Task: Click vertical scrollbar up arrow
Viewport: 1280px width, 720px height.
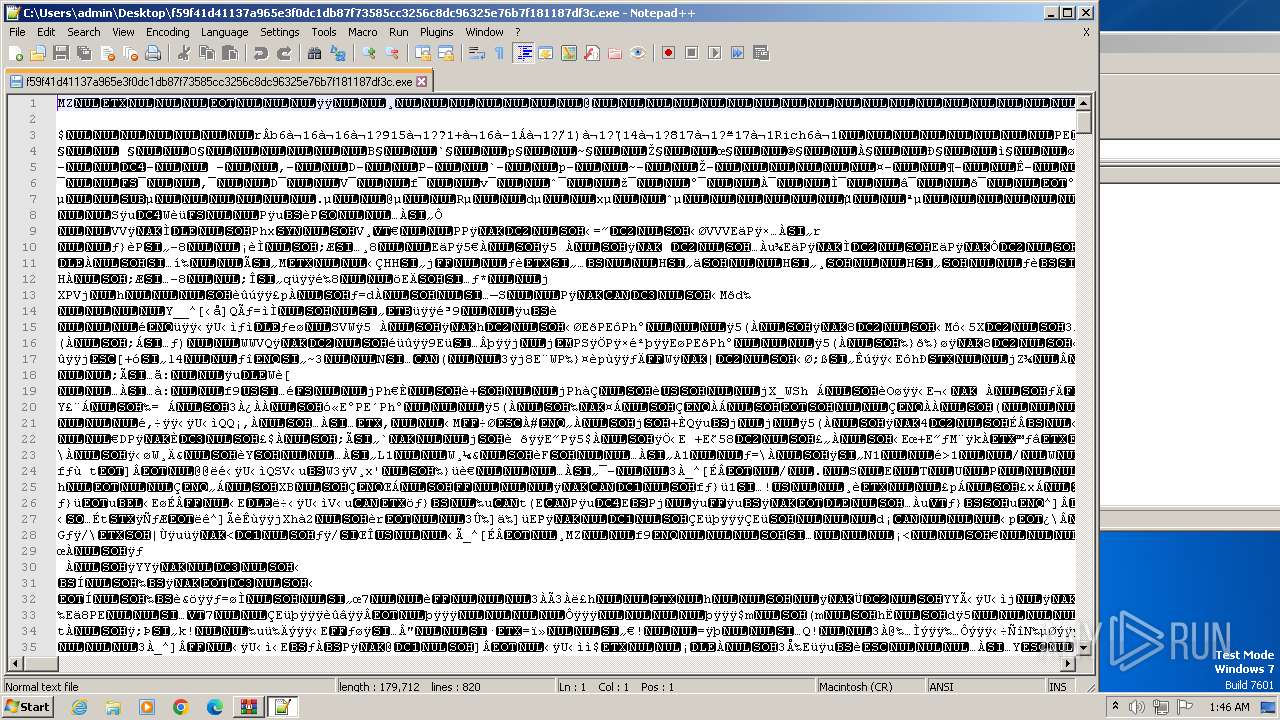Action: point(1084,103)
